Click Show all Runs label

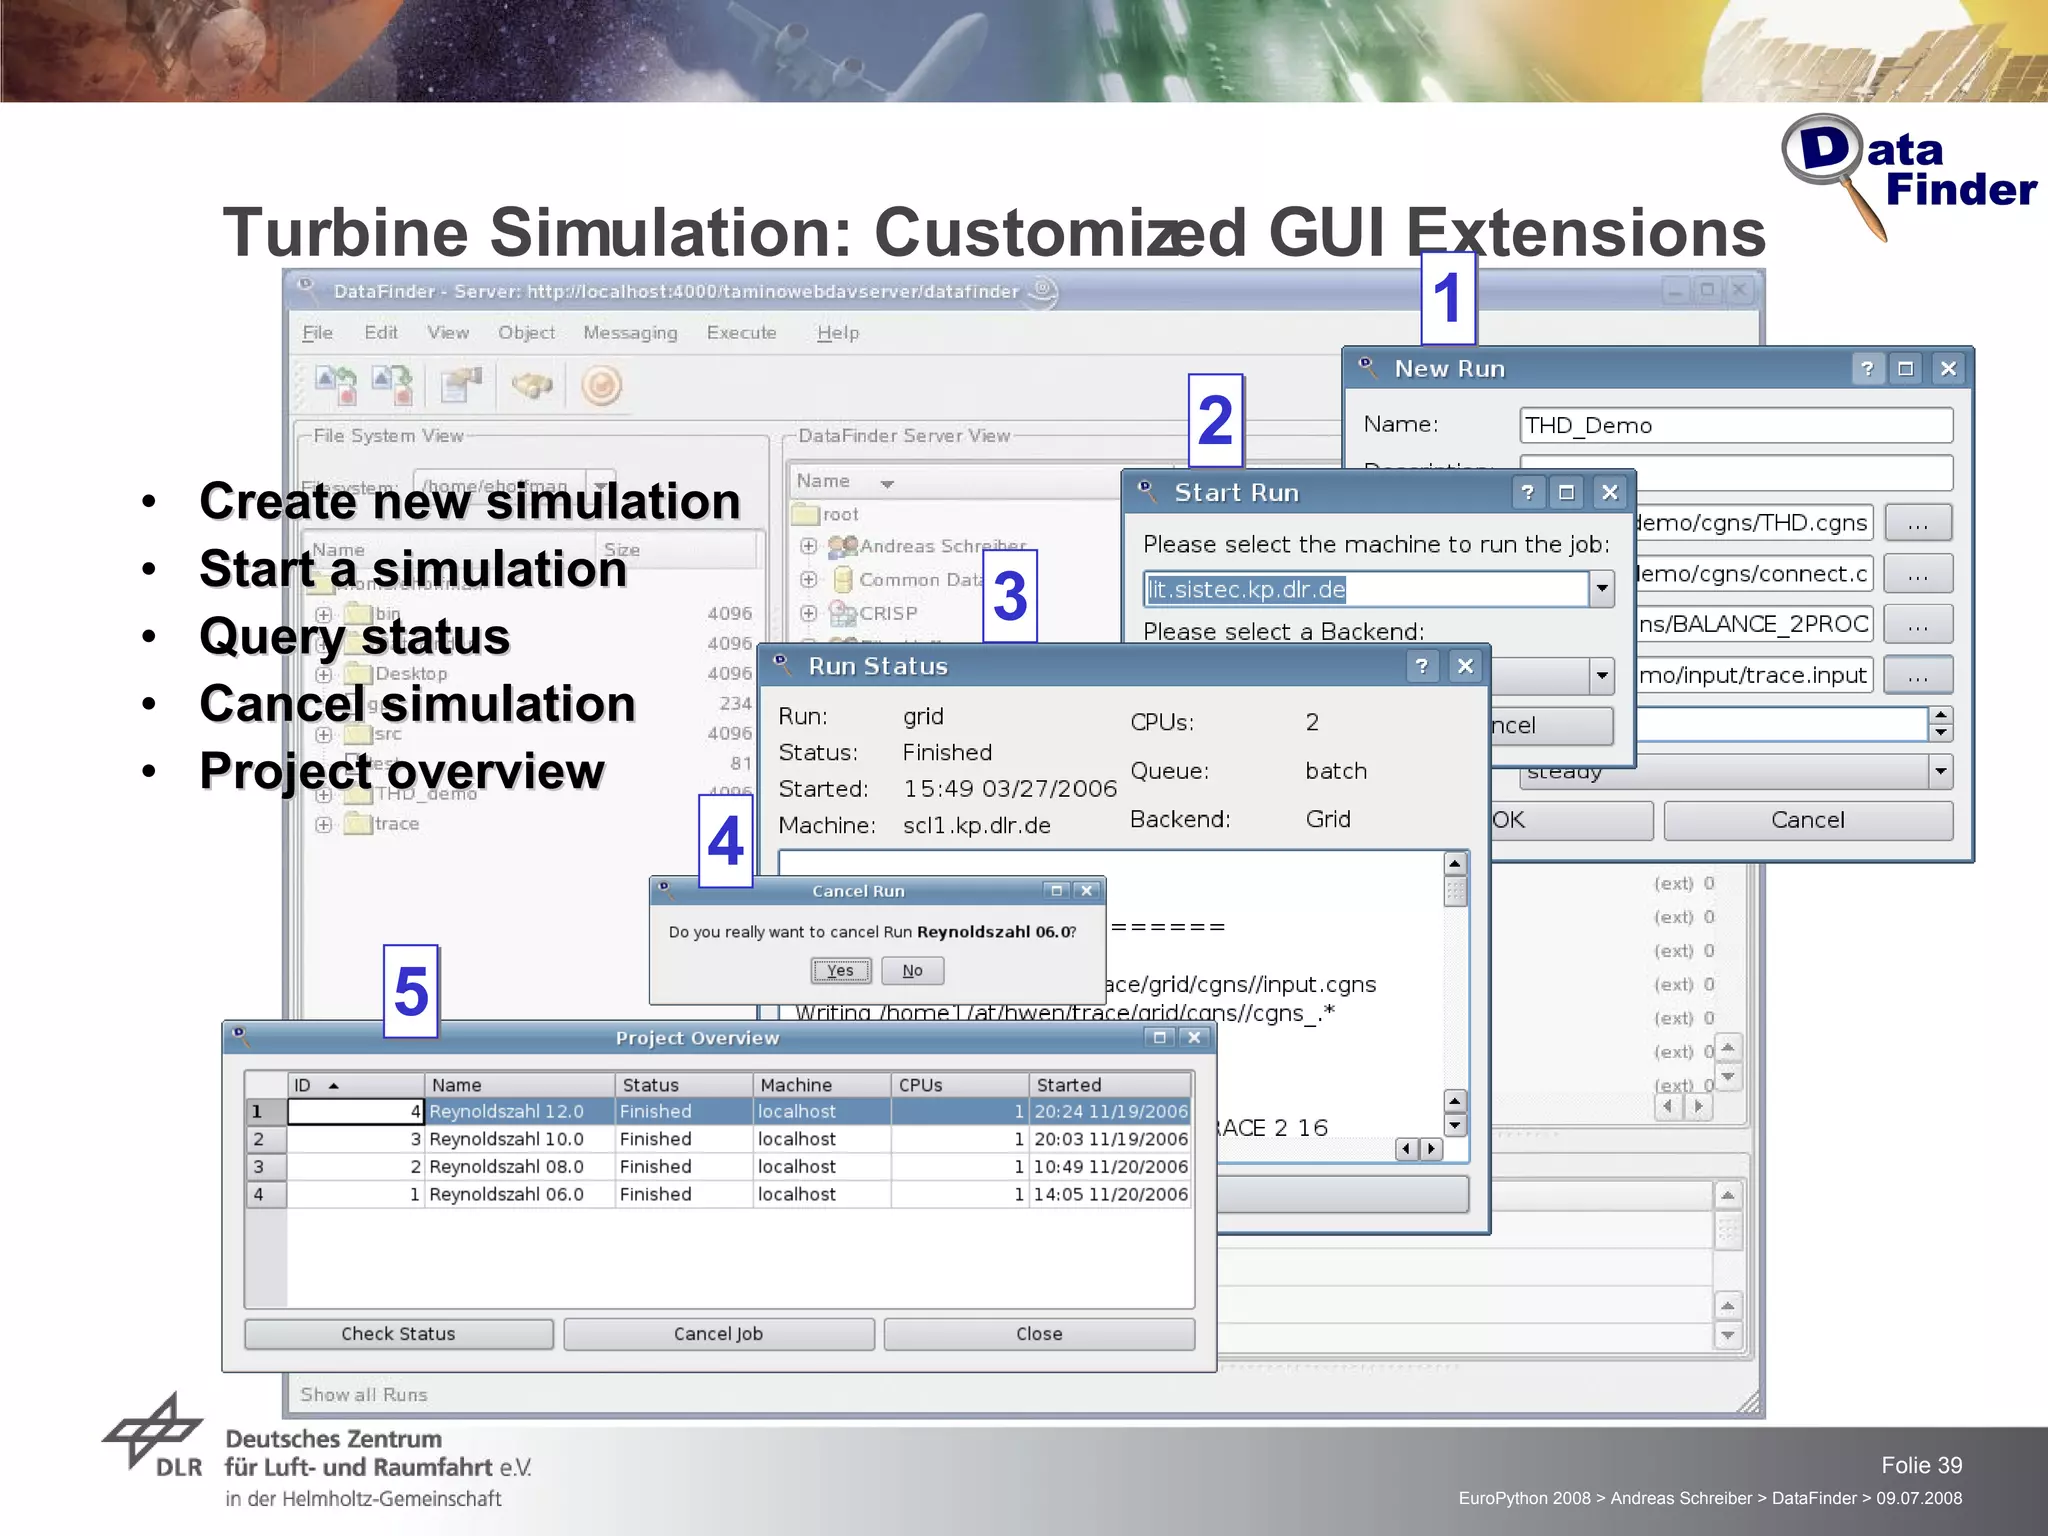364,1395
